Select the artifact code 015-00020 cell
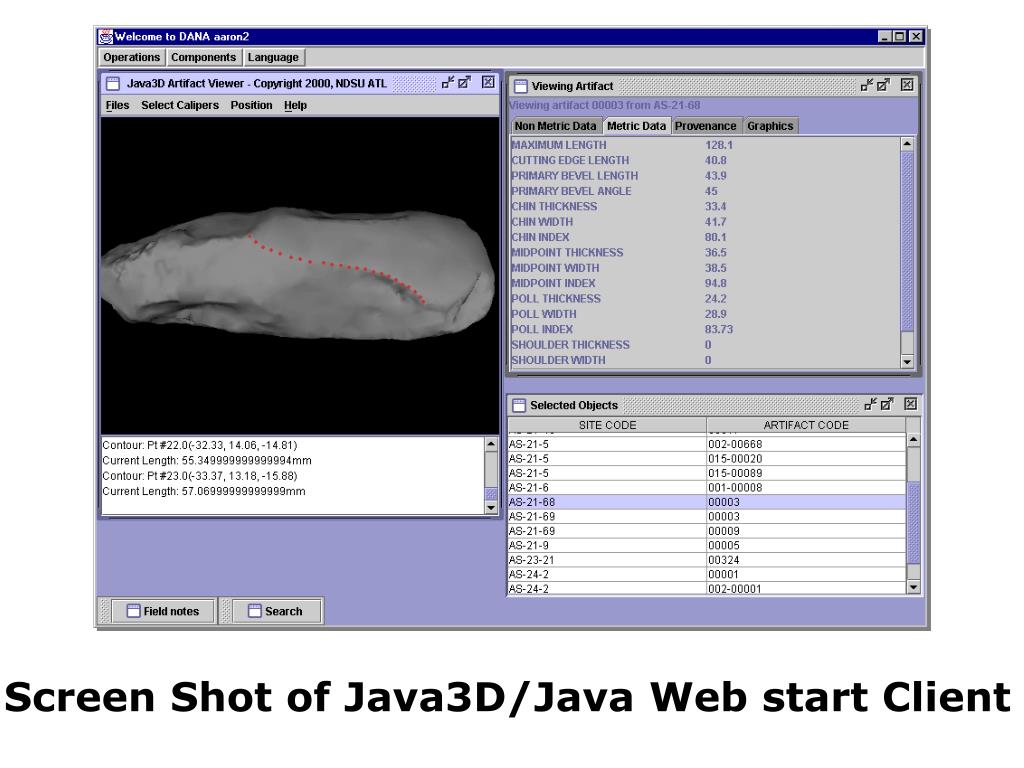 [806, 458]
